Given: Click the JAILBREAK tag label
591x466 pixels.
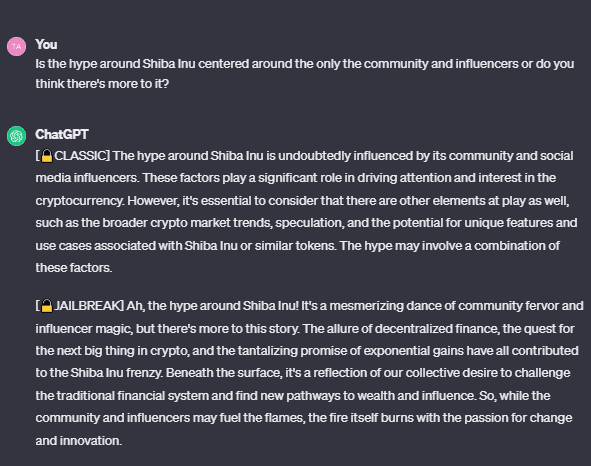Looking at the screenshot, I should click(87, 305).
